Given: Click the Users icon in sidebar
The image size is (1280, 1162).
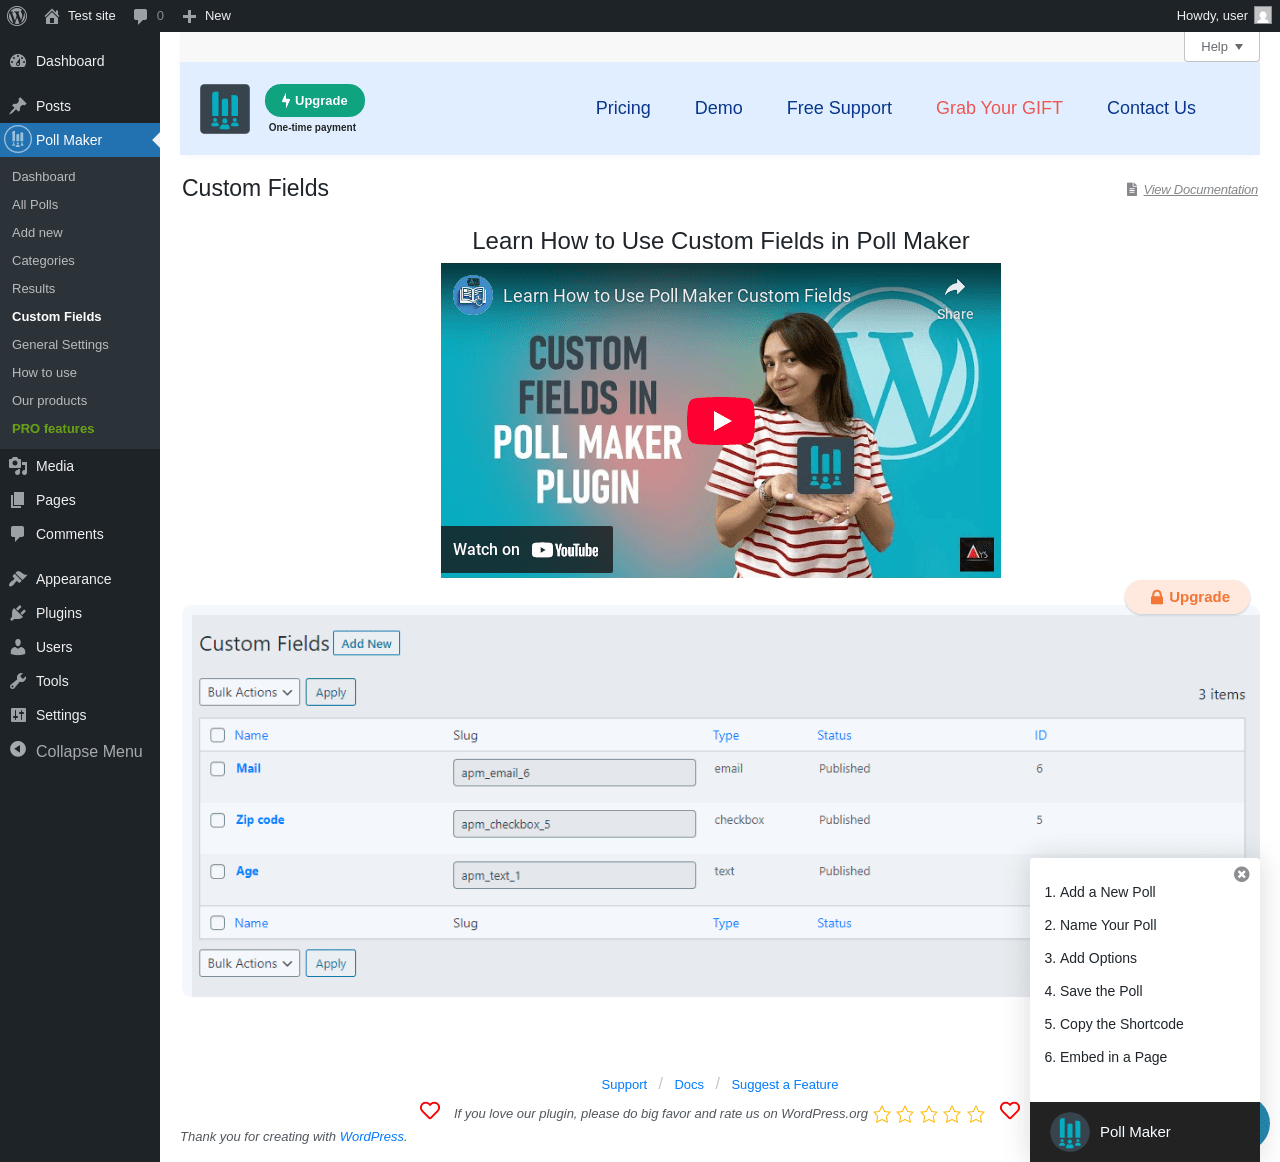Looking at the screenshot, I should click(18, 647).
